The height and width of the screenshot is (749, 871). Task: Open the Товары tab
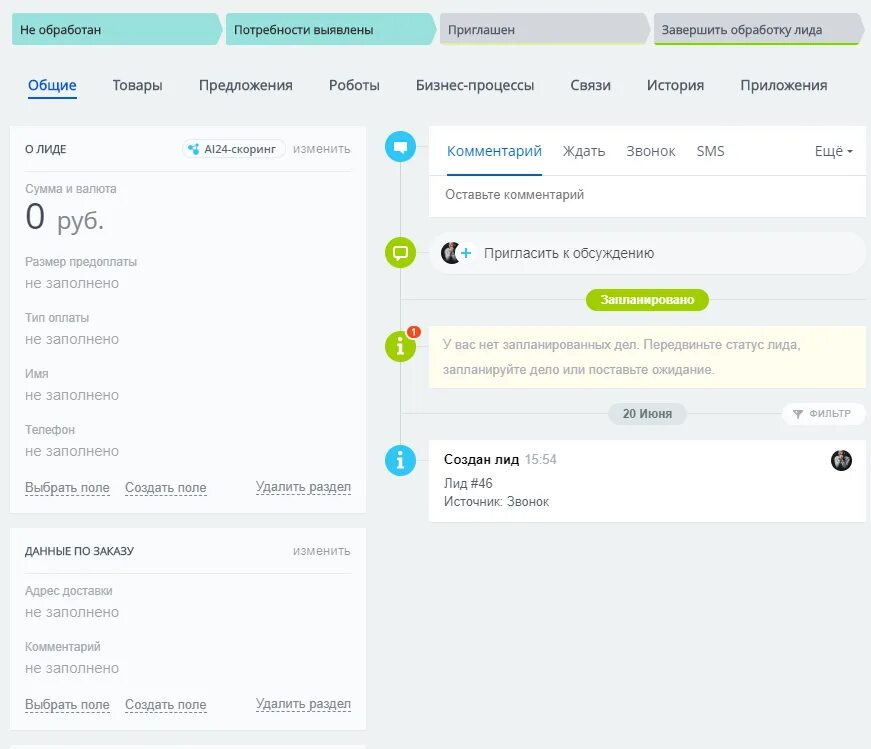pos(137,86)
